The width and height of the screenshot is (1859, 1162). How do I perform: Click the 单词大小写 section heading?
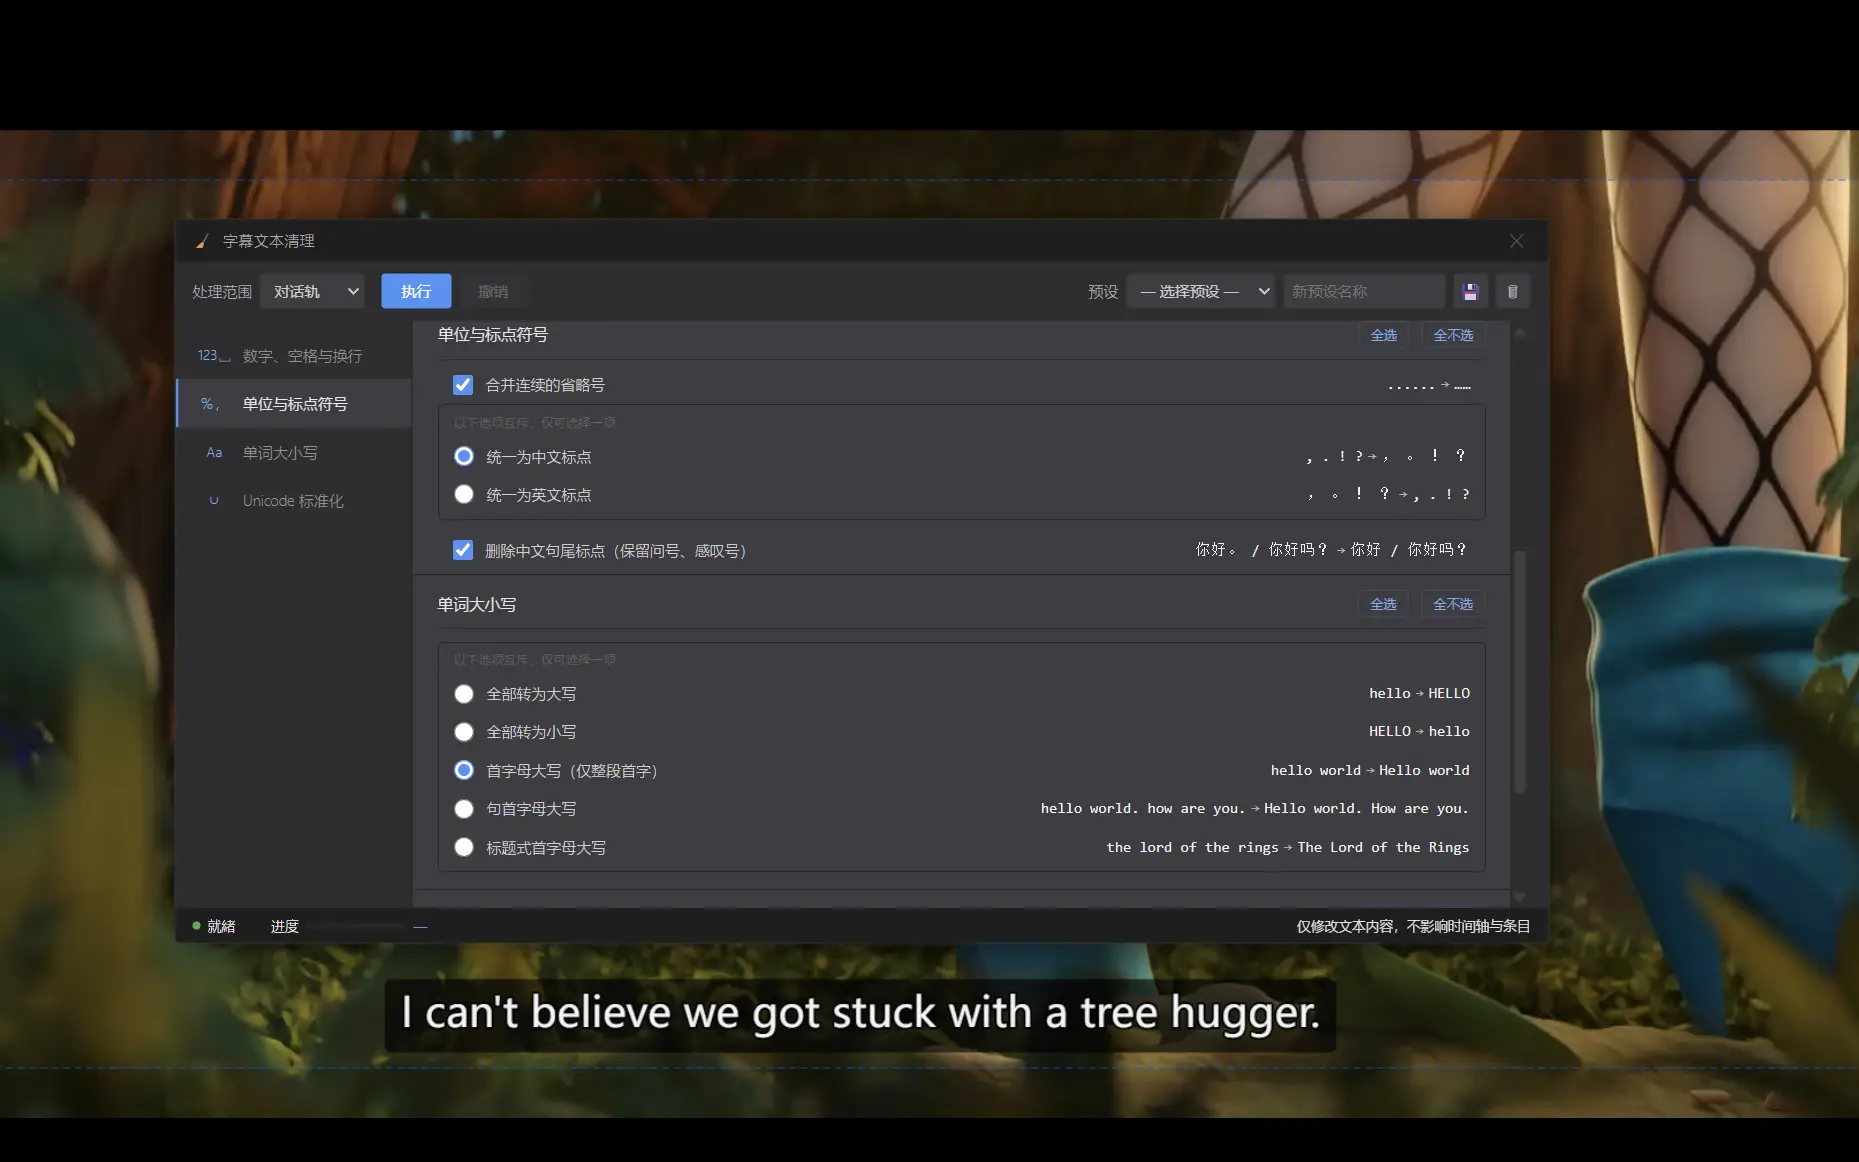pyautogui.click(x=477, y=605)
